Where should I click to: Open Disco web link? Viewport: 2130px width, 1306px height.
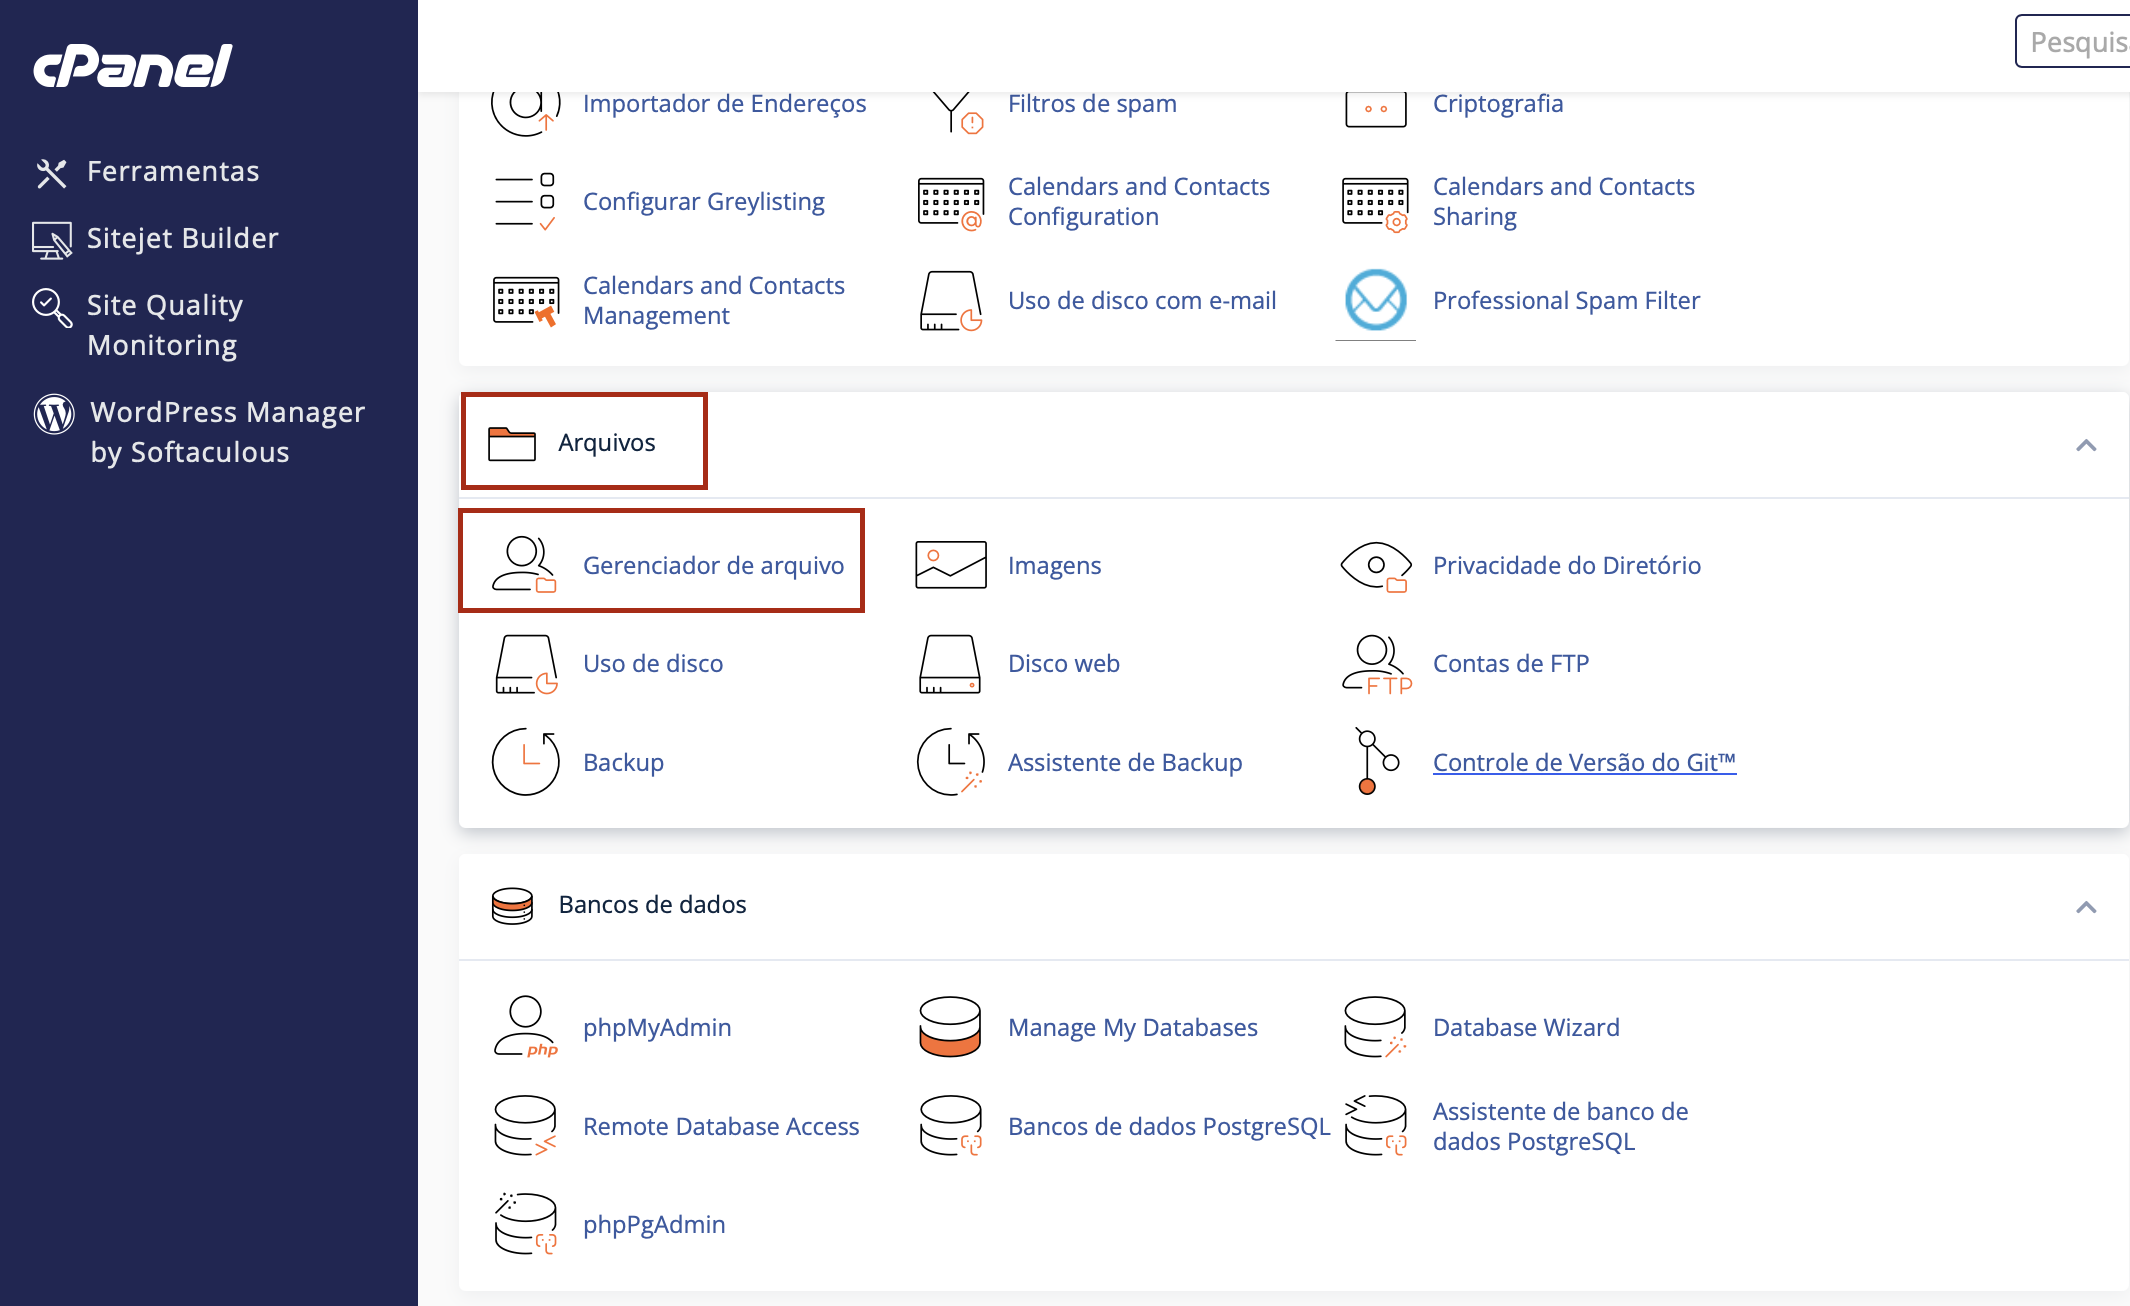[1063, 664]
